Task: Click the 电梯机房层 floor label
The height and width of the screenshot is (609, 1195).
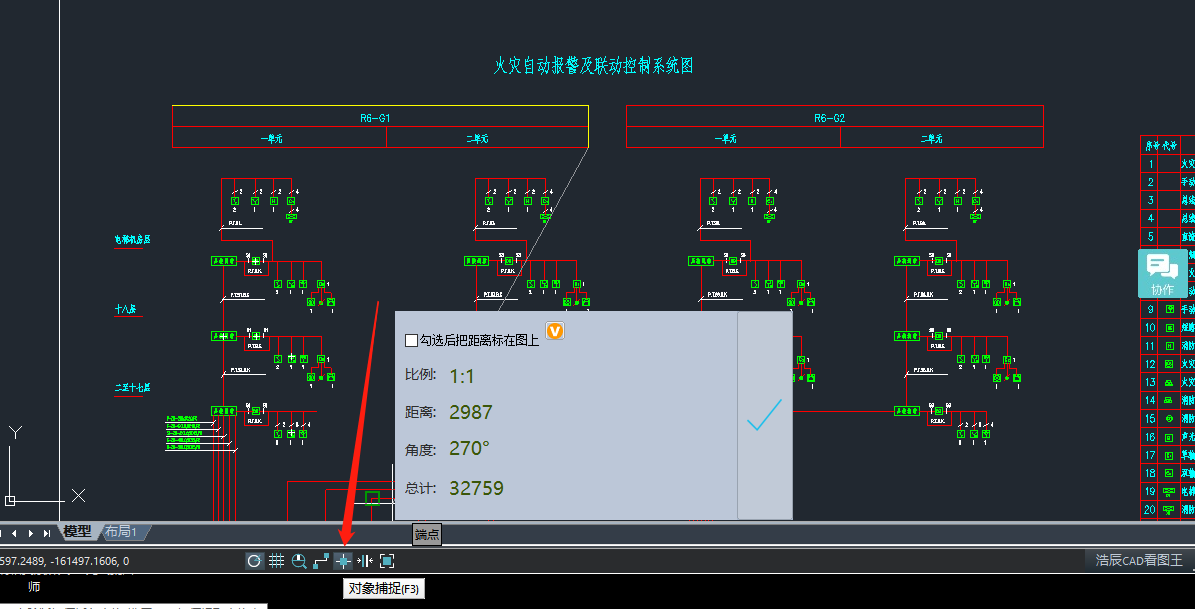Action: [x=133, y=239]
